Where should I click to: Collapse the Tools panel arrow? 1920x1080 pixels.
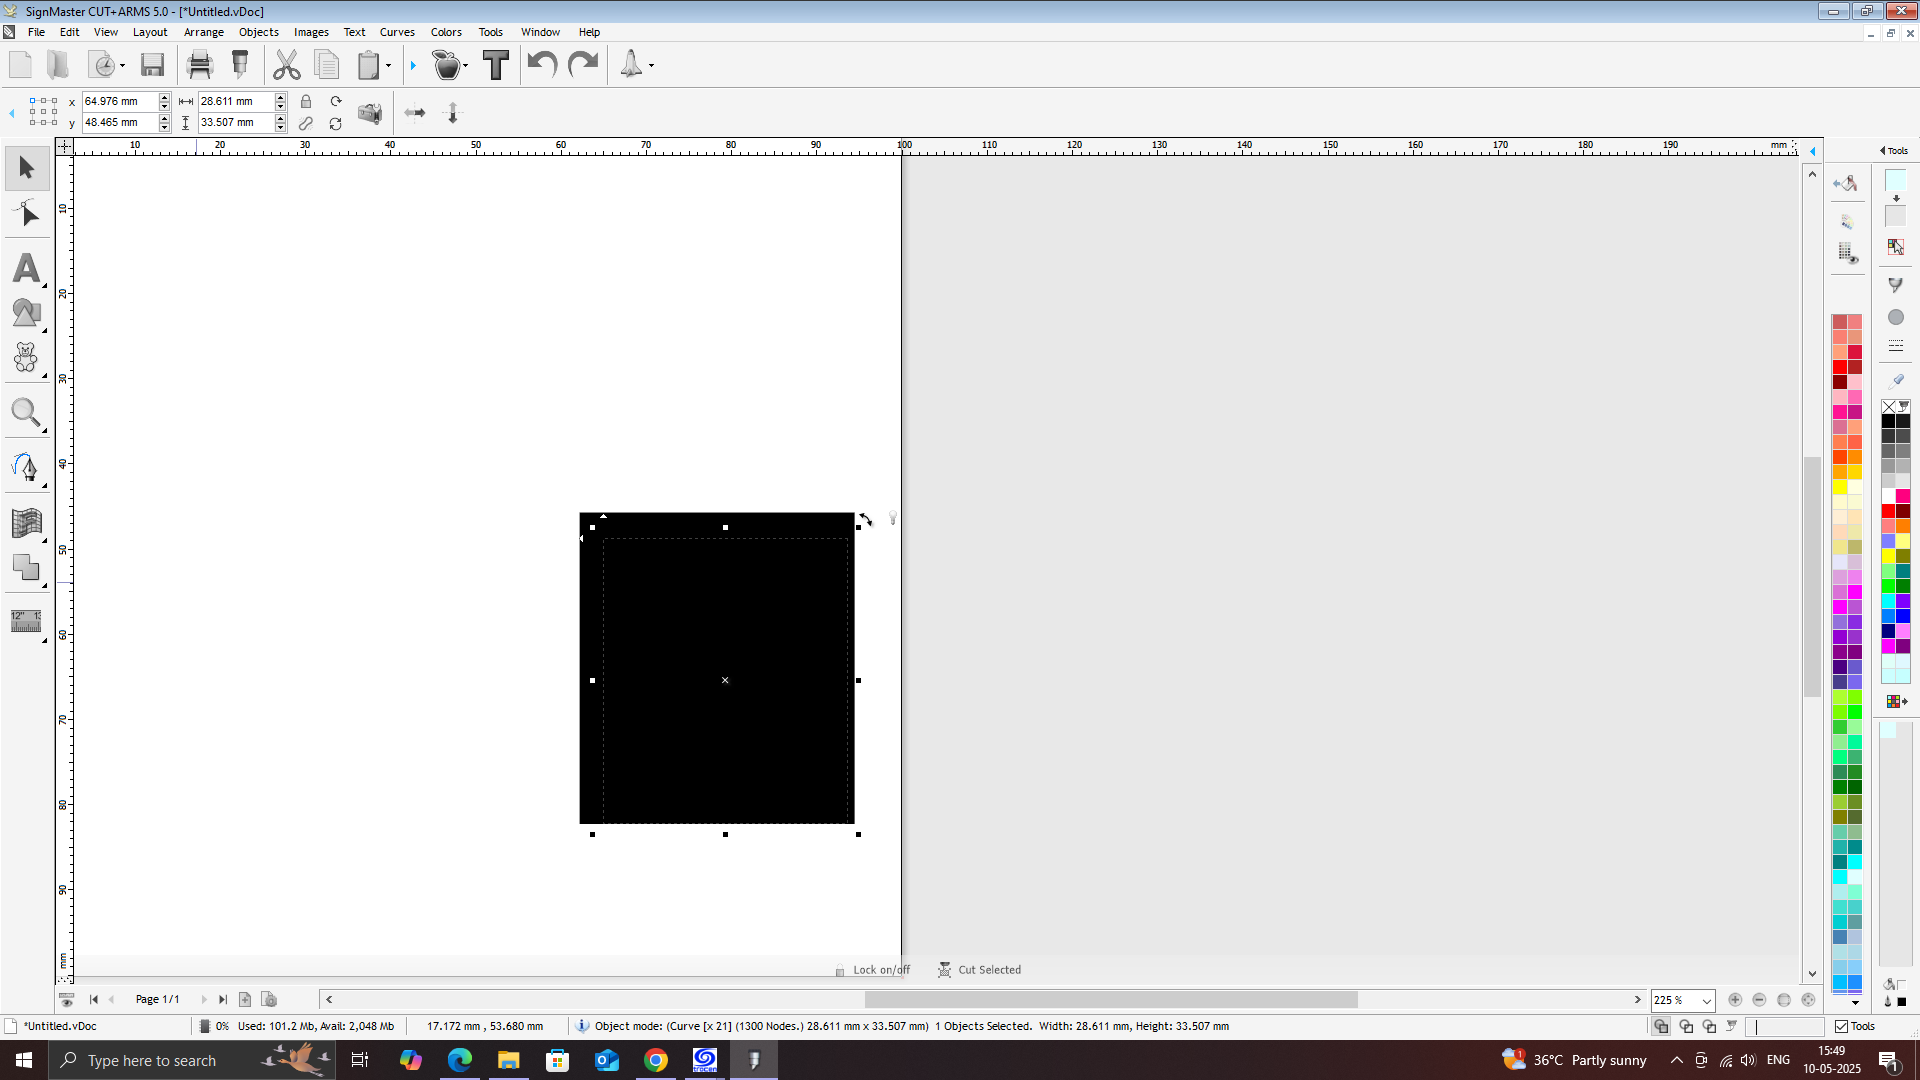[x=1882, y=151]
